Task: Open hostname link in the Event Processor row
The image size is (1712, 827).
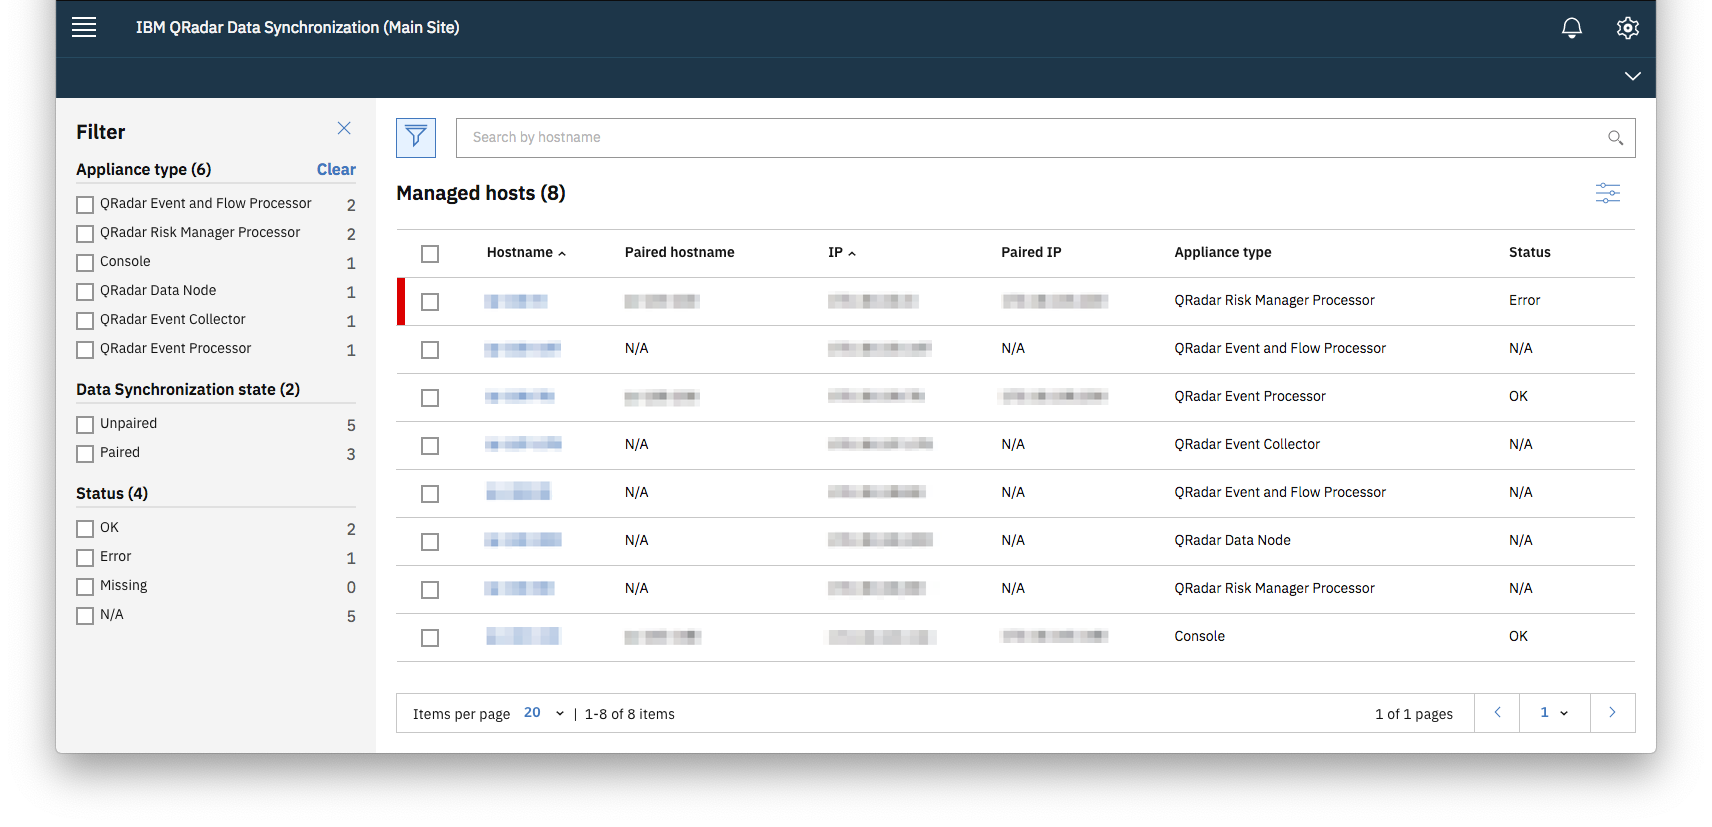Action: pyautogui.click(x=520, y=397)
